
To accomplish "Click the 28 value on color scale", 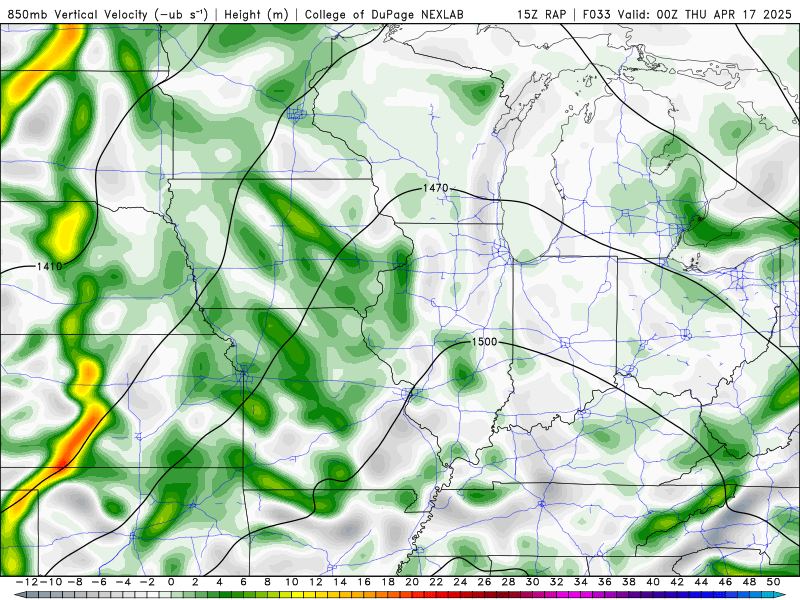I will (x=508, y=582).
